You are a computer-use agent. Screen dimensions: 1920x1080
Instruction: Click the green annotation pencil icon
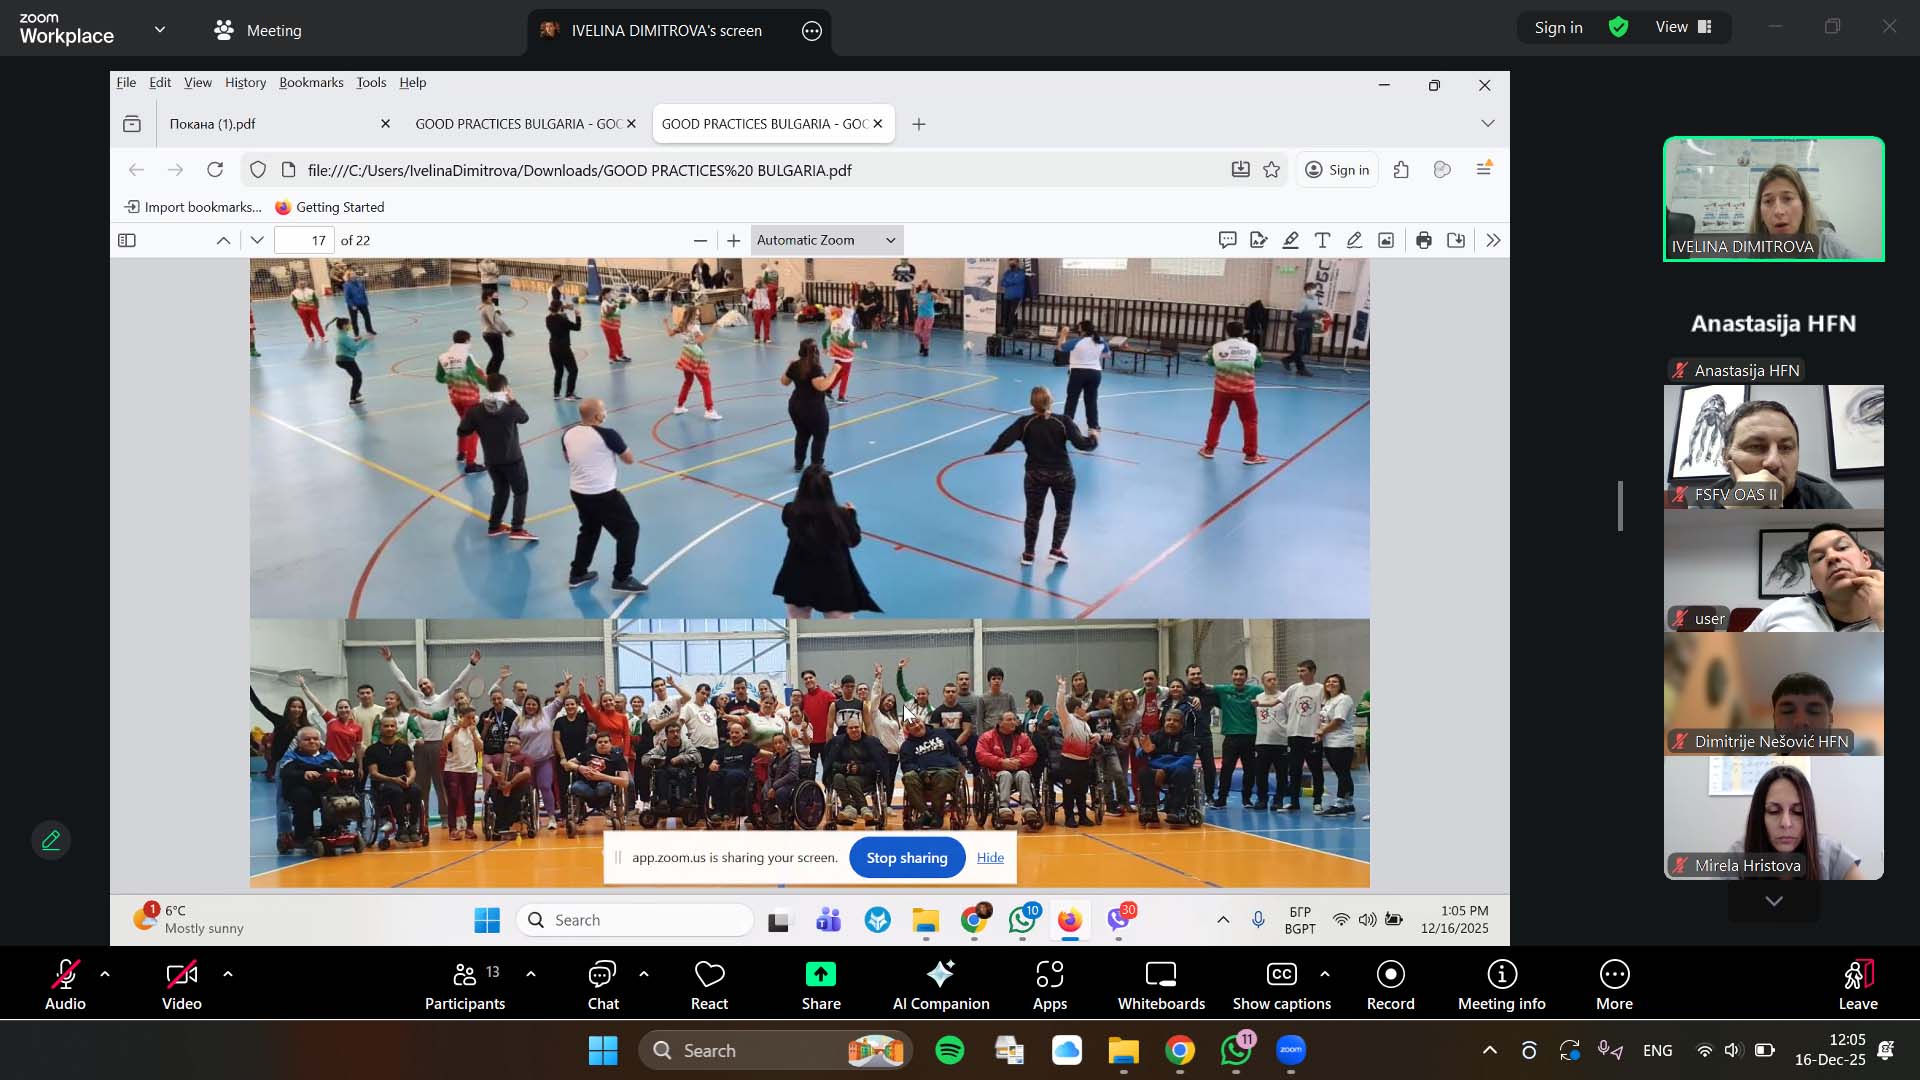[51, 841]
